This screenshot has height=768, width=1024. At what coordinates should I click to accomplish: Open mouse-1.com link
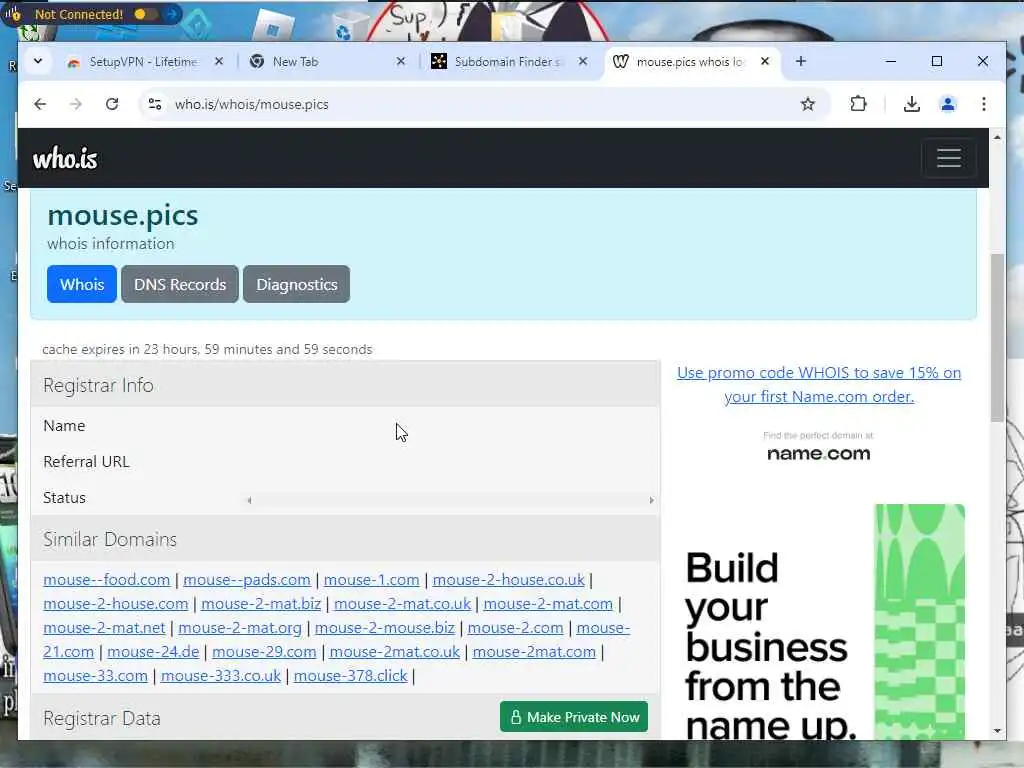click(372, 580)
